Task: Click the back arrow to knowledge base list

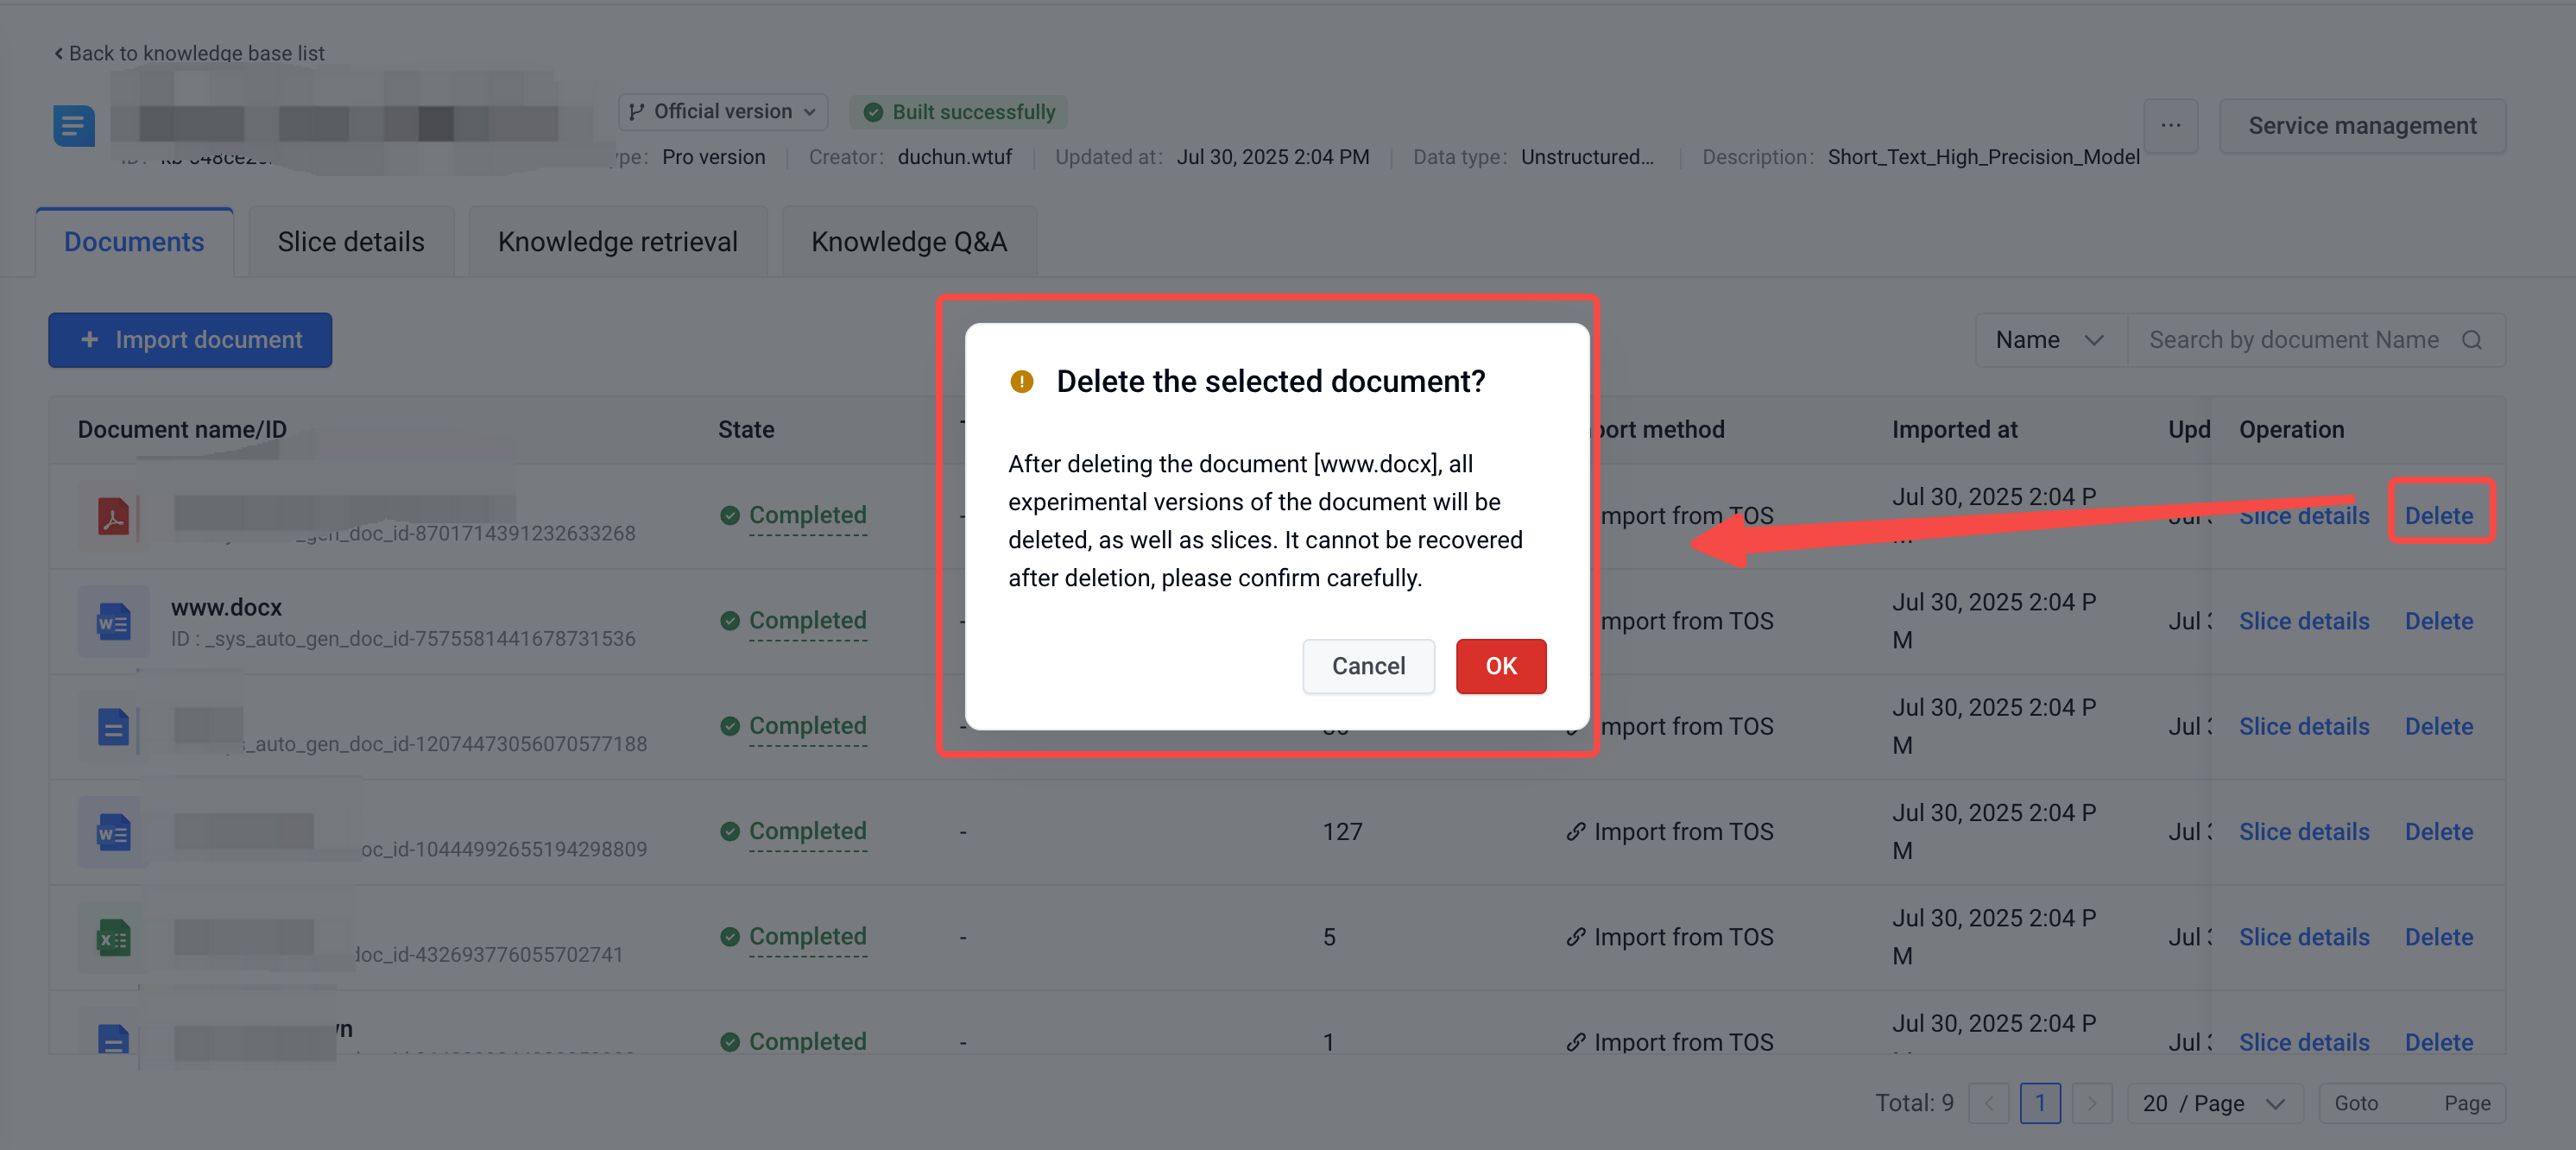Action: (58, 53)
